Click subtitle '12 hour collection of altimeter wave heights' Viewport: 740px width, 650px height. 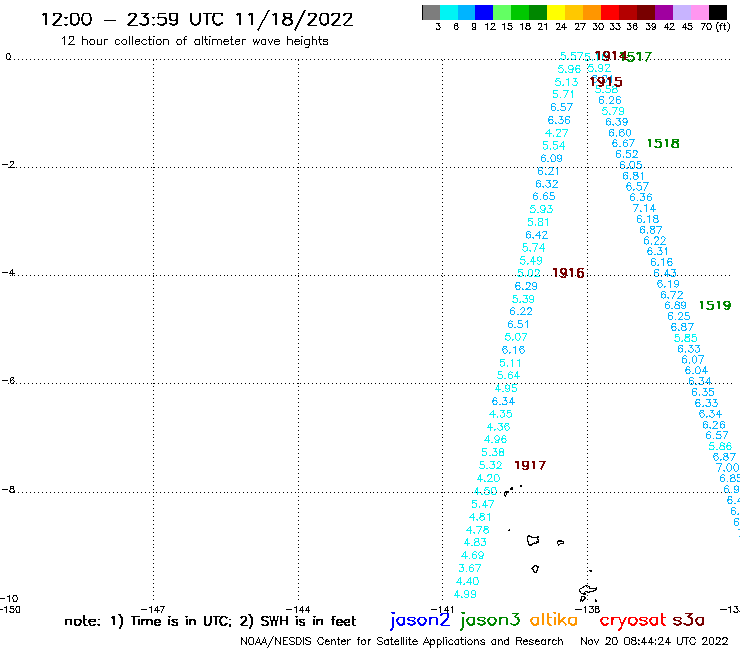click(194, 41)
